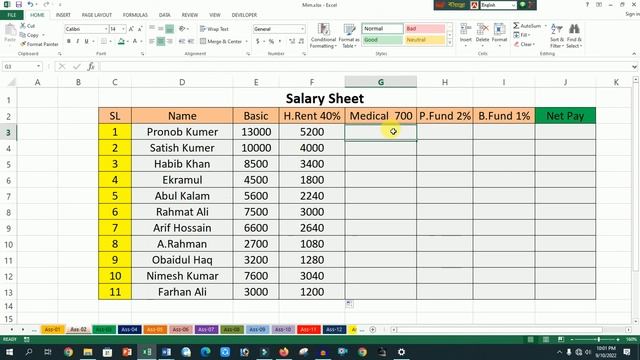Open the Calibri font name dropdown
This screenshot has height=360, width=640.
[x=106, y=29]
